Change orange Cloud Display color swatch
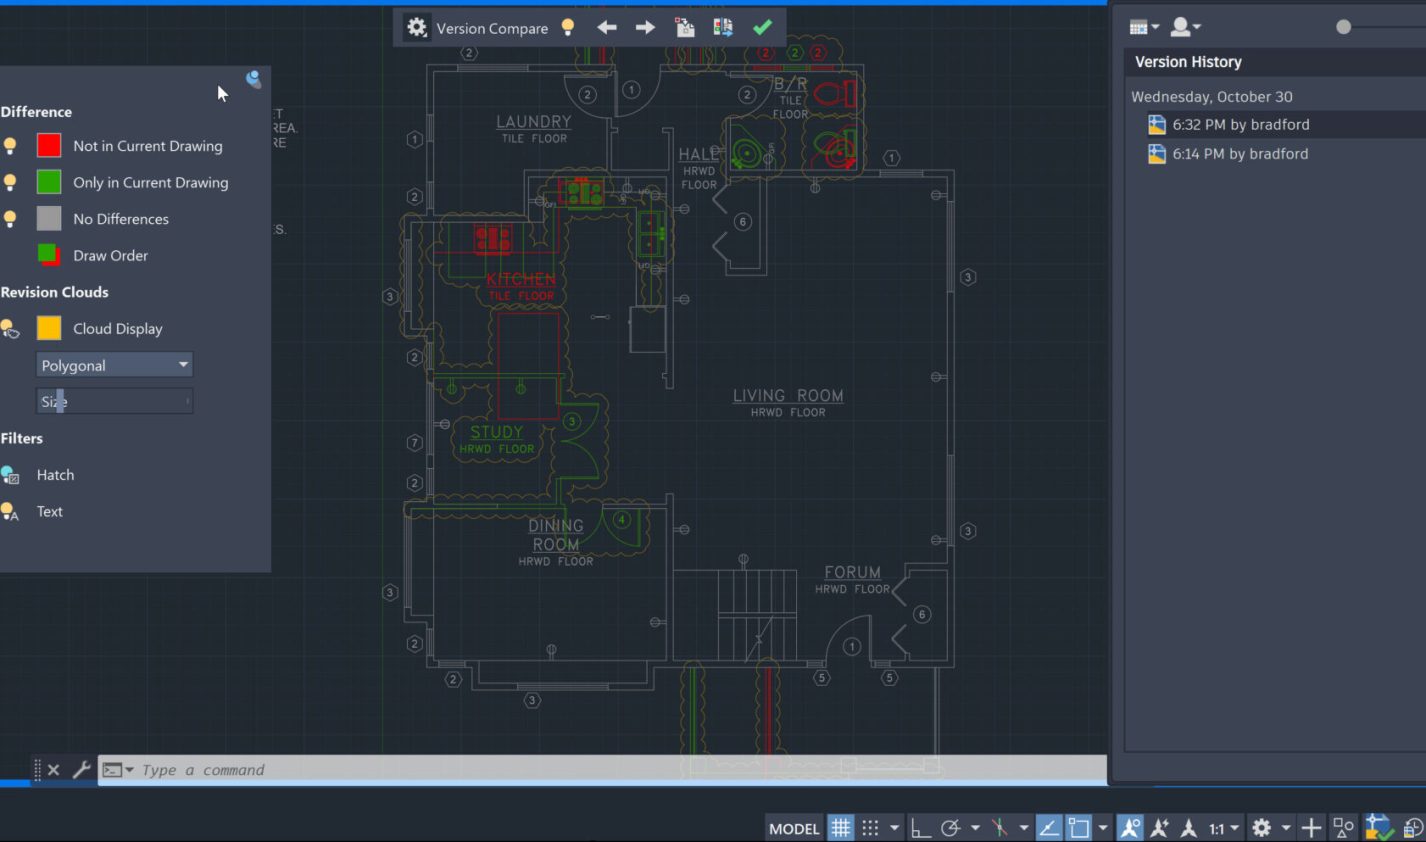Screen dimensions: 1426x842 [49, 328]
